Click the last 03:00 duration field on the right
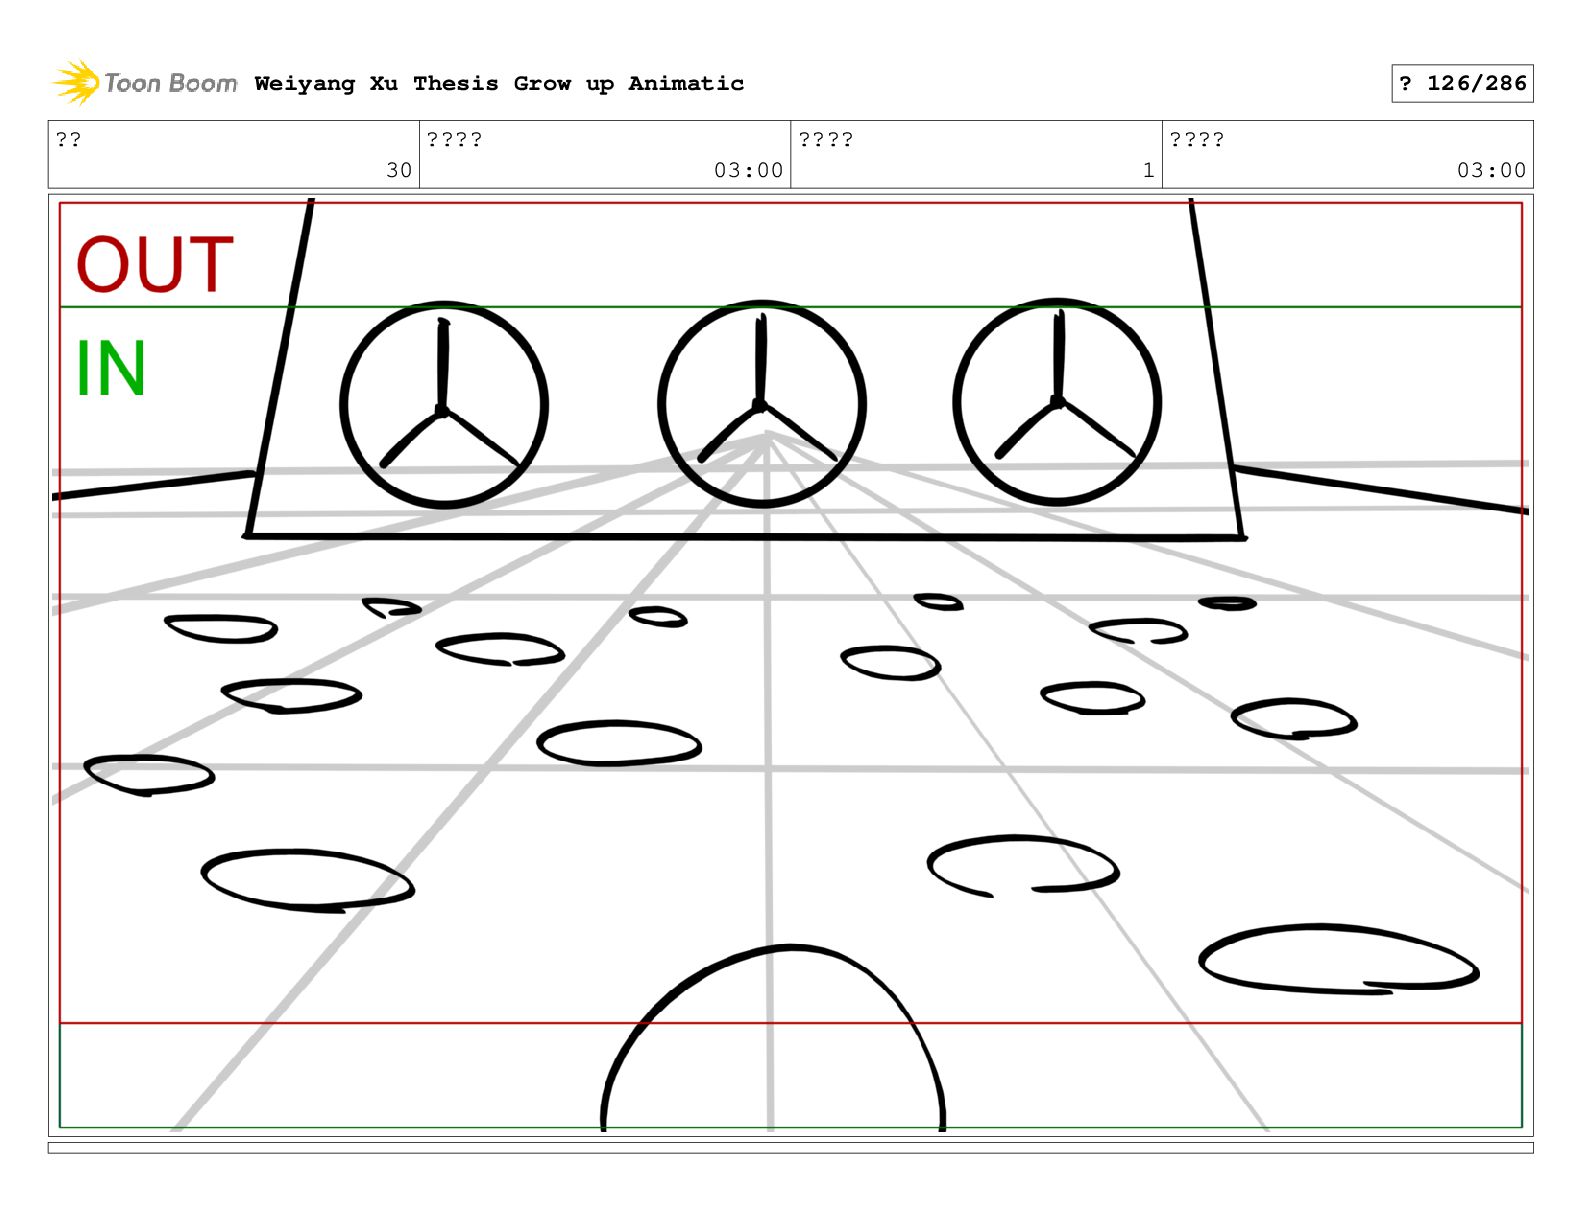Image resolution: width=1582 pixels, height=1225 pixels. click(x=1347, y=154)
